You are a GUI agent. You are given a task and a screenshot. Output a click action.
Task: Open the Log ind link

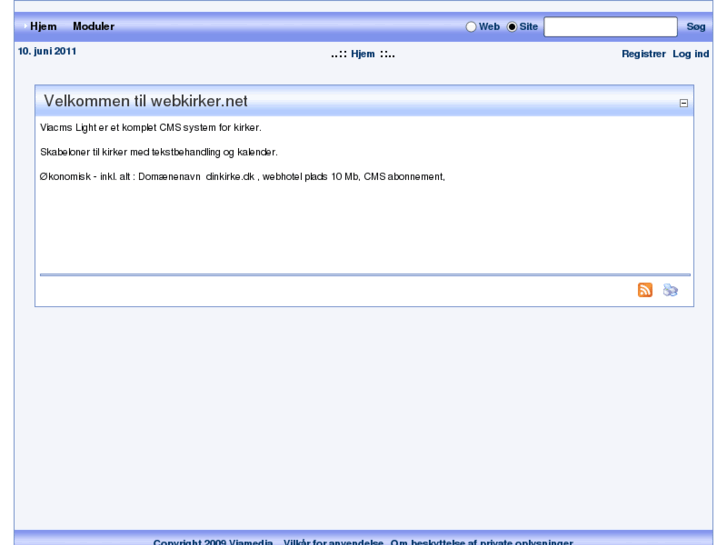[x=690, y=54]
